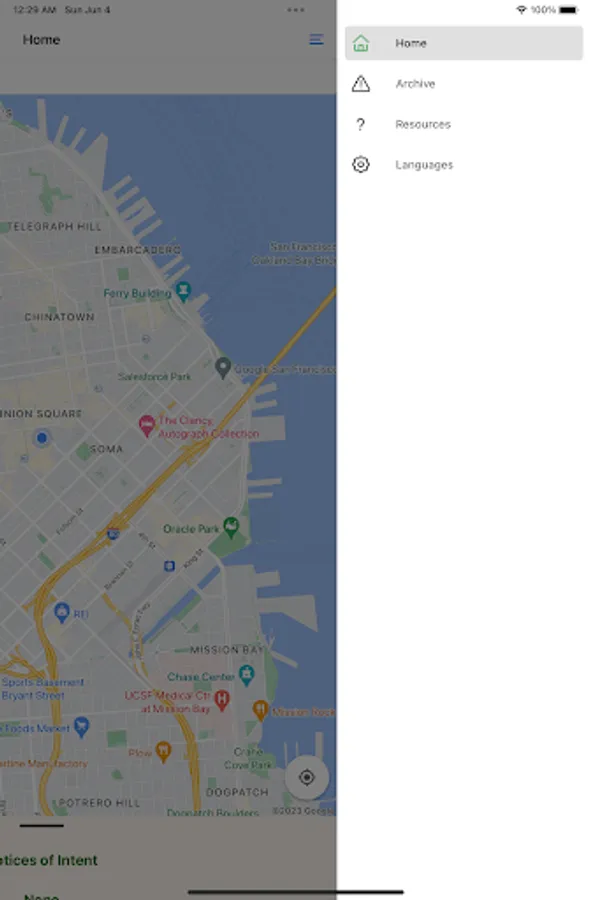Tap the UCSF Medical Center hospital pin
Screen dimensions: 591x900
[222, 700]
